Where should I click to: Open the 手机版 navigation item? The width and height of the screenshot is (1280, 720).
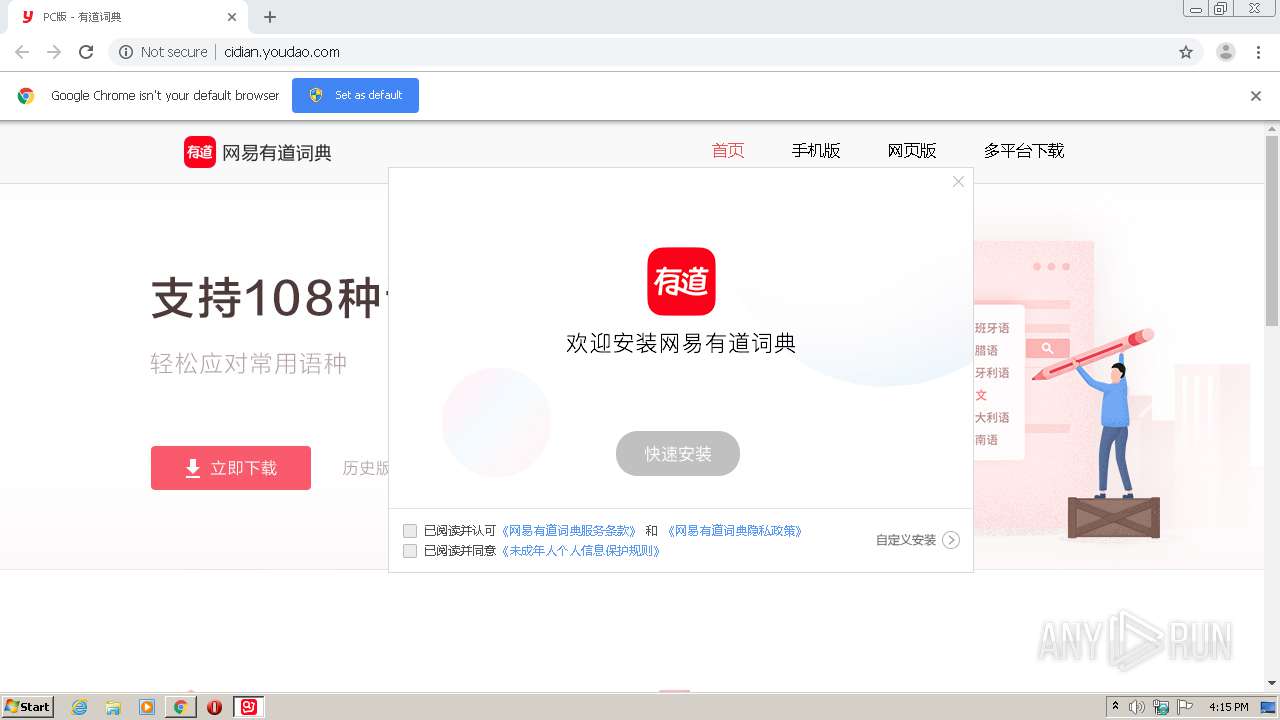coord(816,151)
